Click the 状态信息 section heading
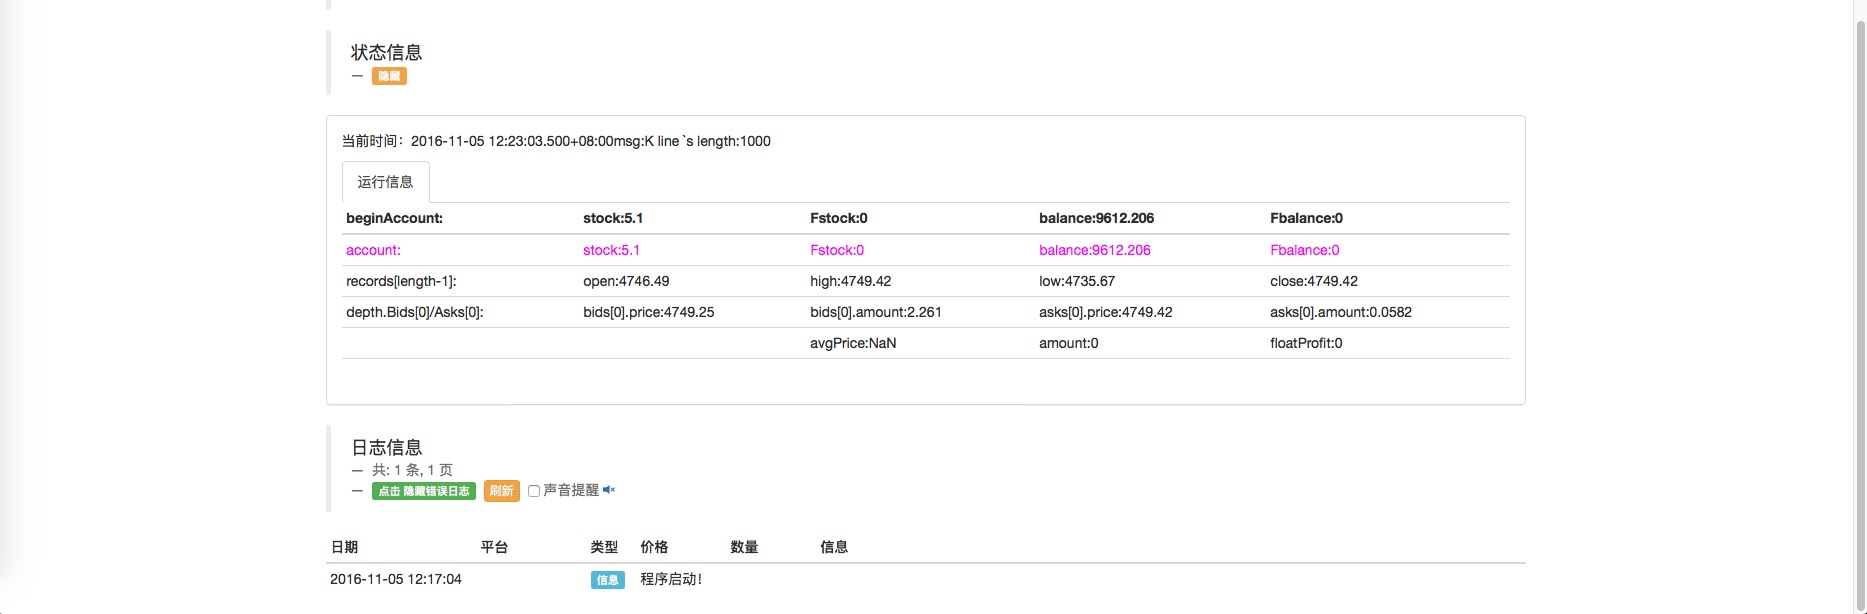Viewport: 1867px width, 614px height. 386,52
